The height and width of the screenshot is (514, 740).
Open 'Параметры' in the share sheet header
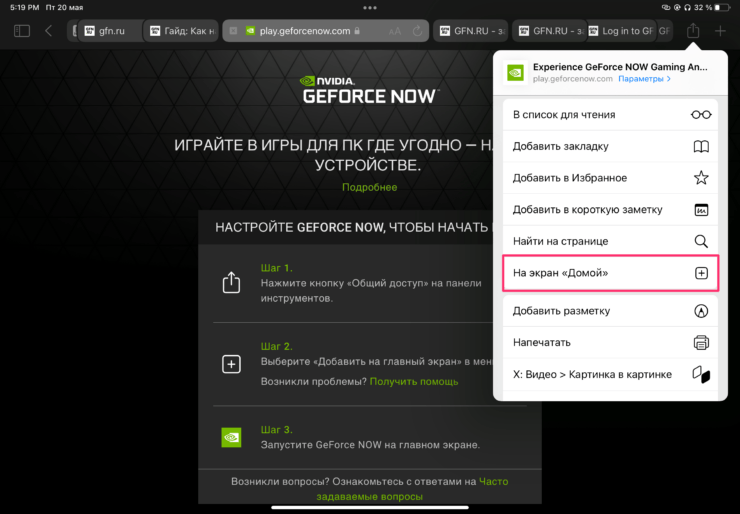(644, 79)
